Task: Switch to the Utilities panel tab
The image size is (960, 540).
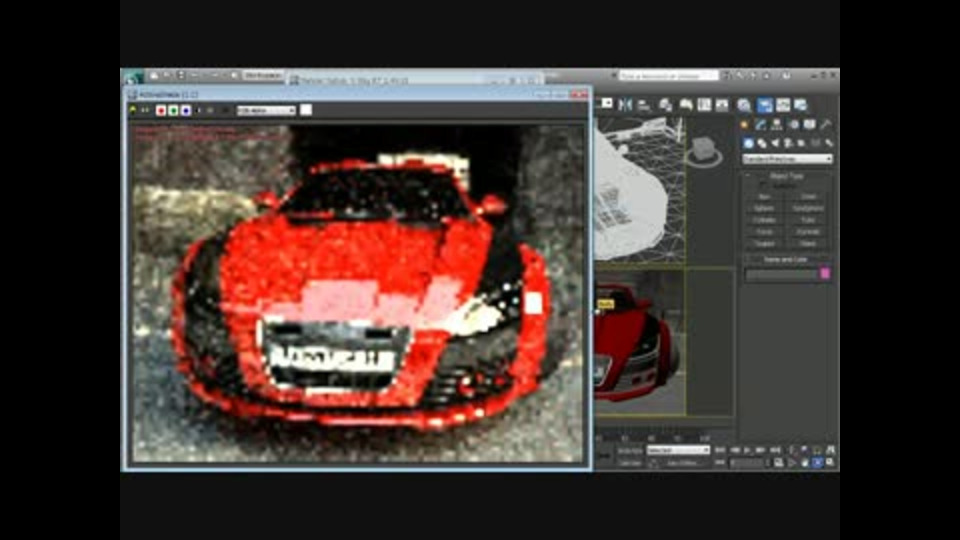Action: [x=826, y=124]
